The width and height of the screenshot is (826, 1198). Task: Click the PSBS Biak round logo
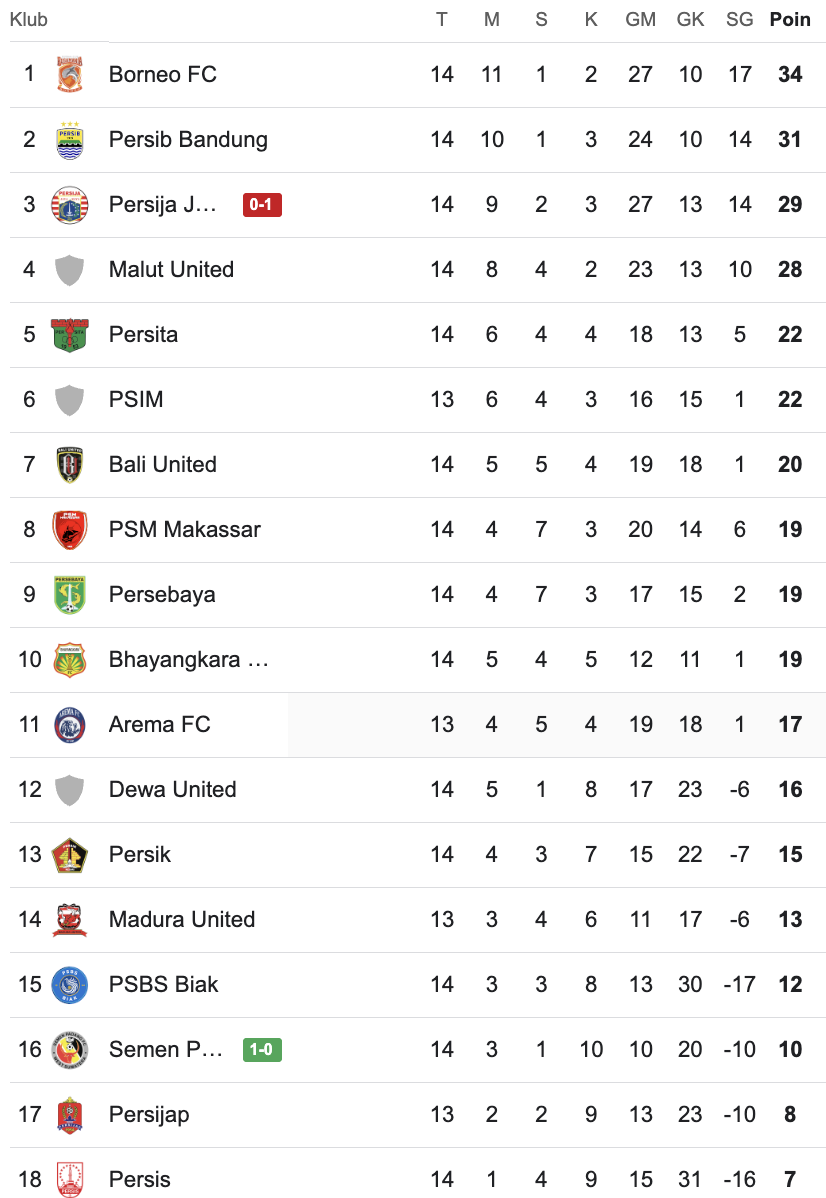point(69,985)
